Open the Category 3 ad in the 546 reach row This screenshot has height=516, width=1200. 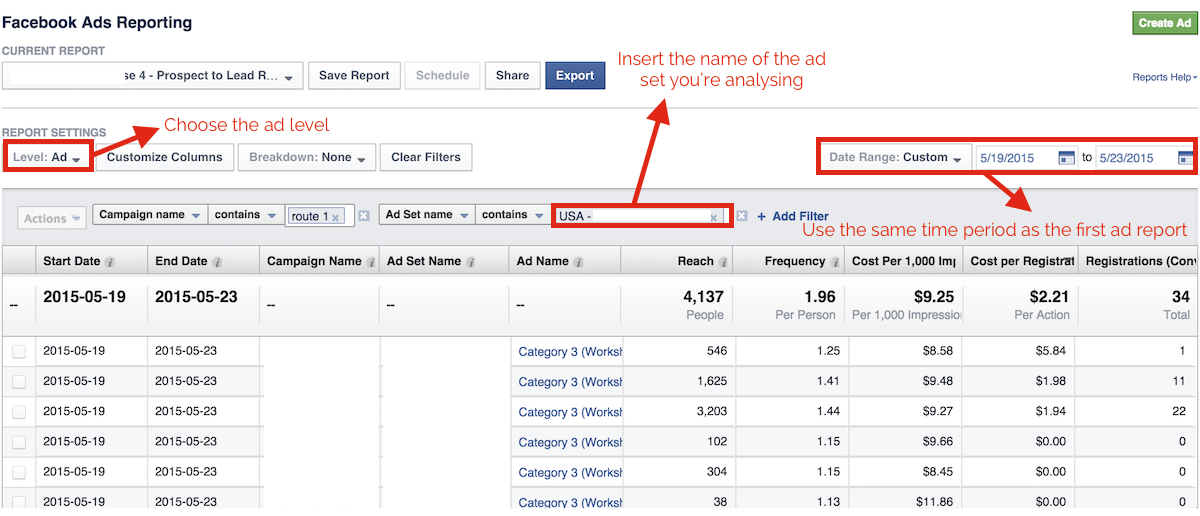(570, 352)
